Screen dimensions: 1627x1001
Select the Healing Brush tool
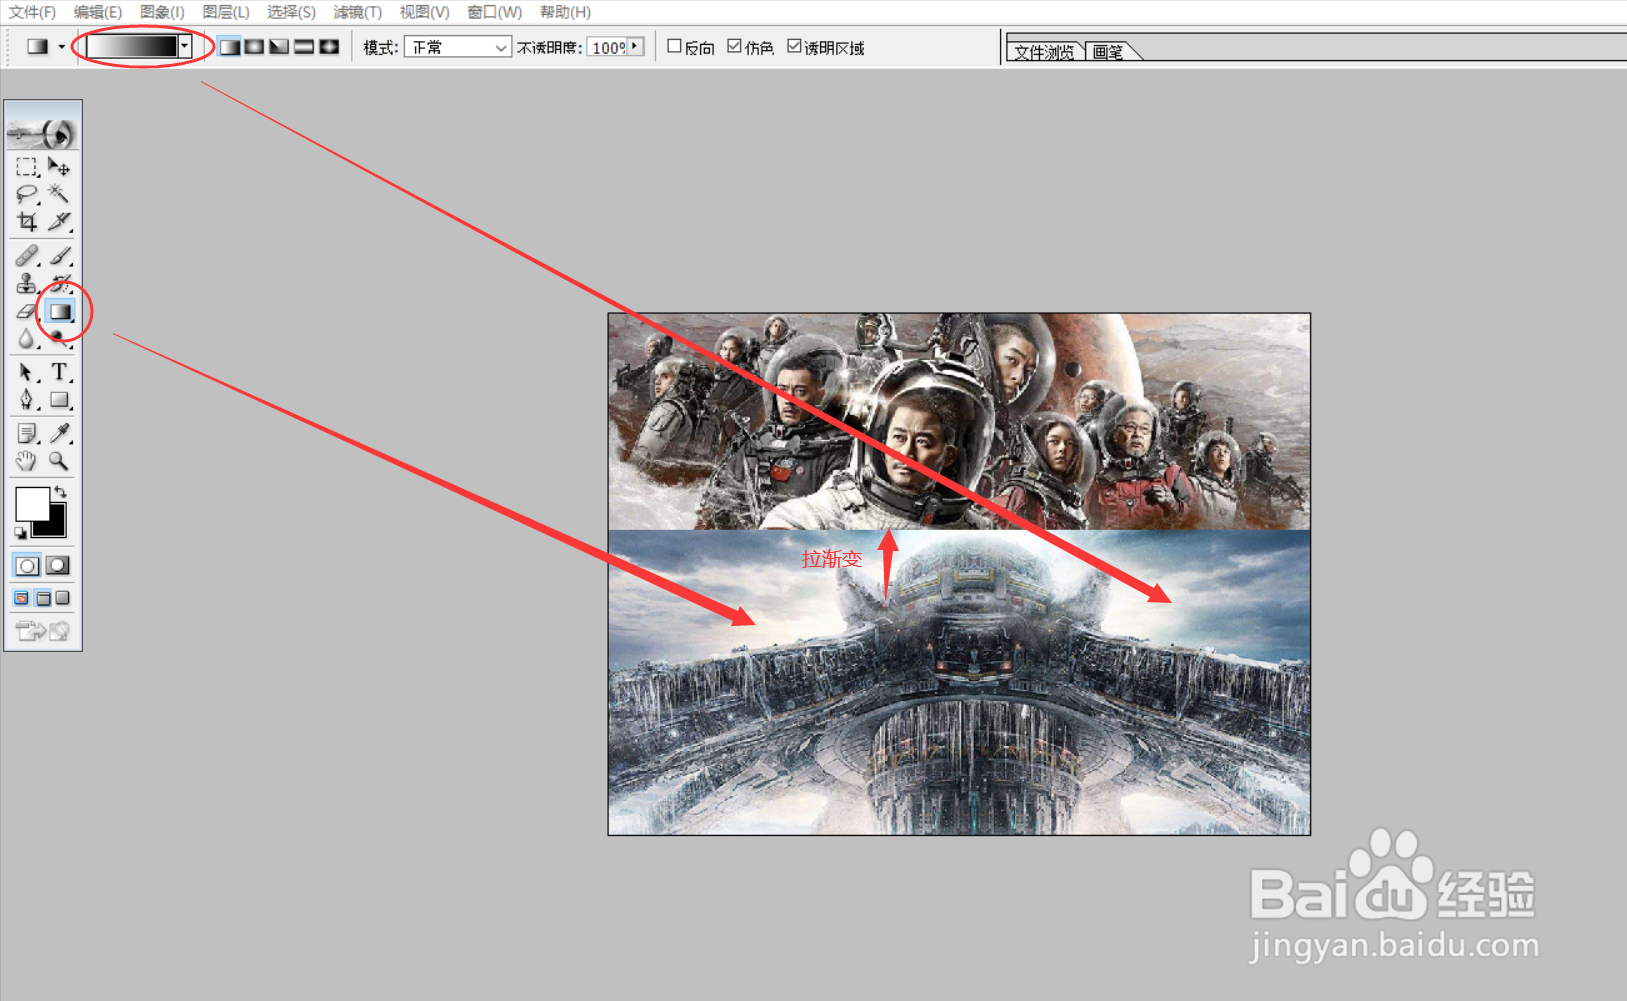27,256
